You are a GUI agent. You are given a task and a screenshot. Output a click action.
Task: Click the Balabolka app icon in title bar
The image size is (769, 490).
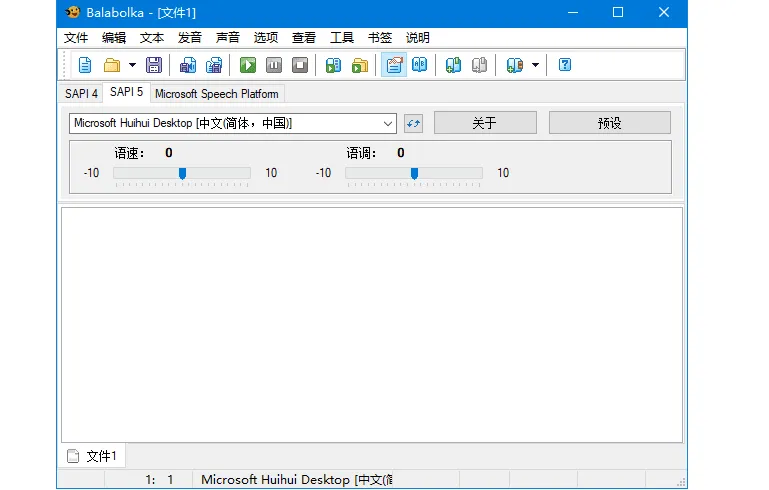(x=73, y=12)
